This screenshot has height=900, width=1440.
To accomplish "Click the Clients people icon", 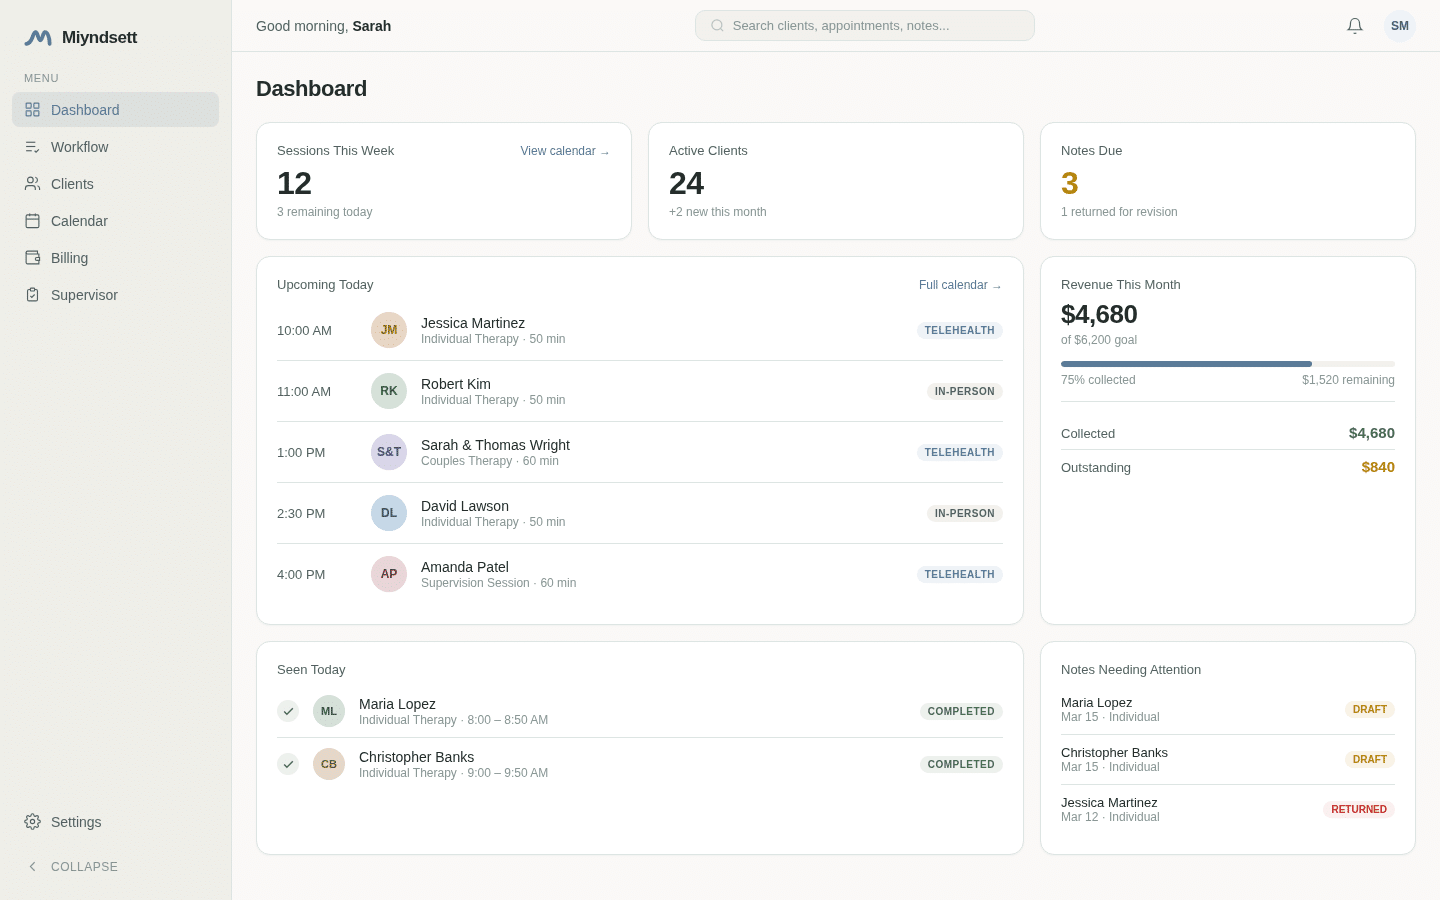I will click(x=32, y=184).
